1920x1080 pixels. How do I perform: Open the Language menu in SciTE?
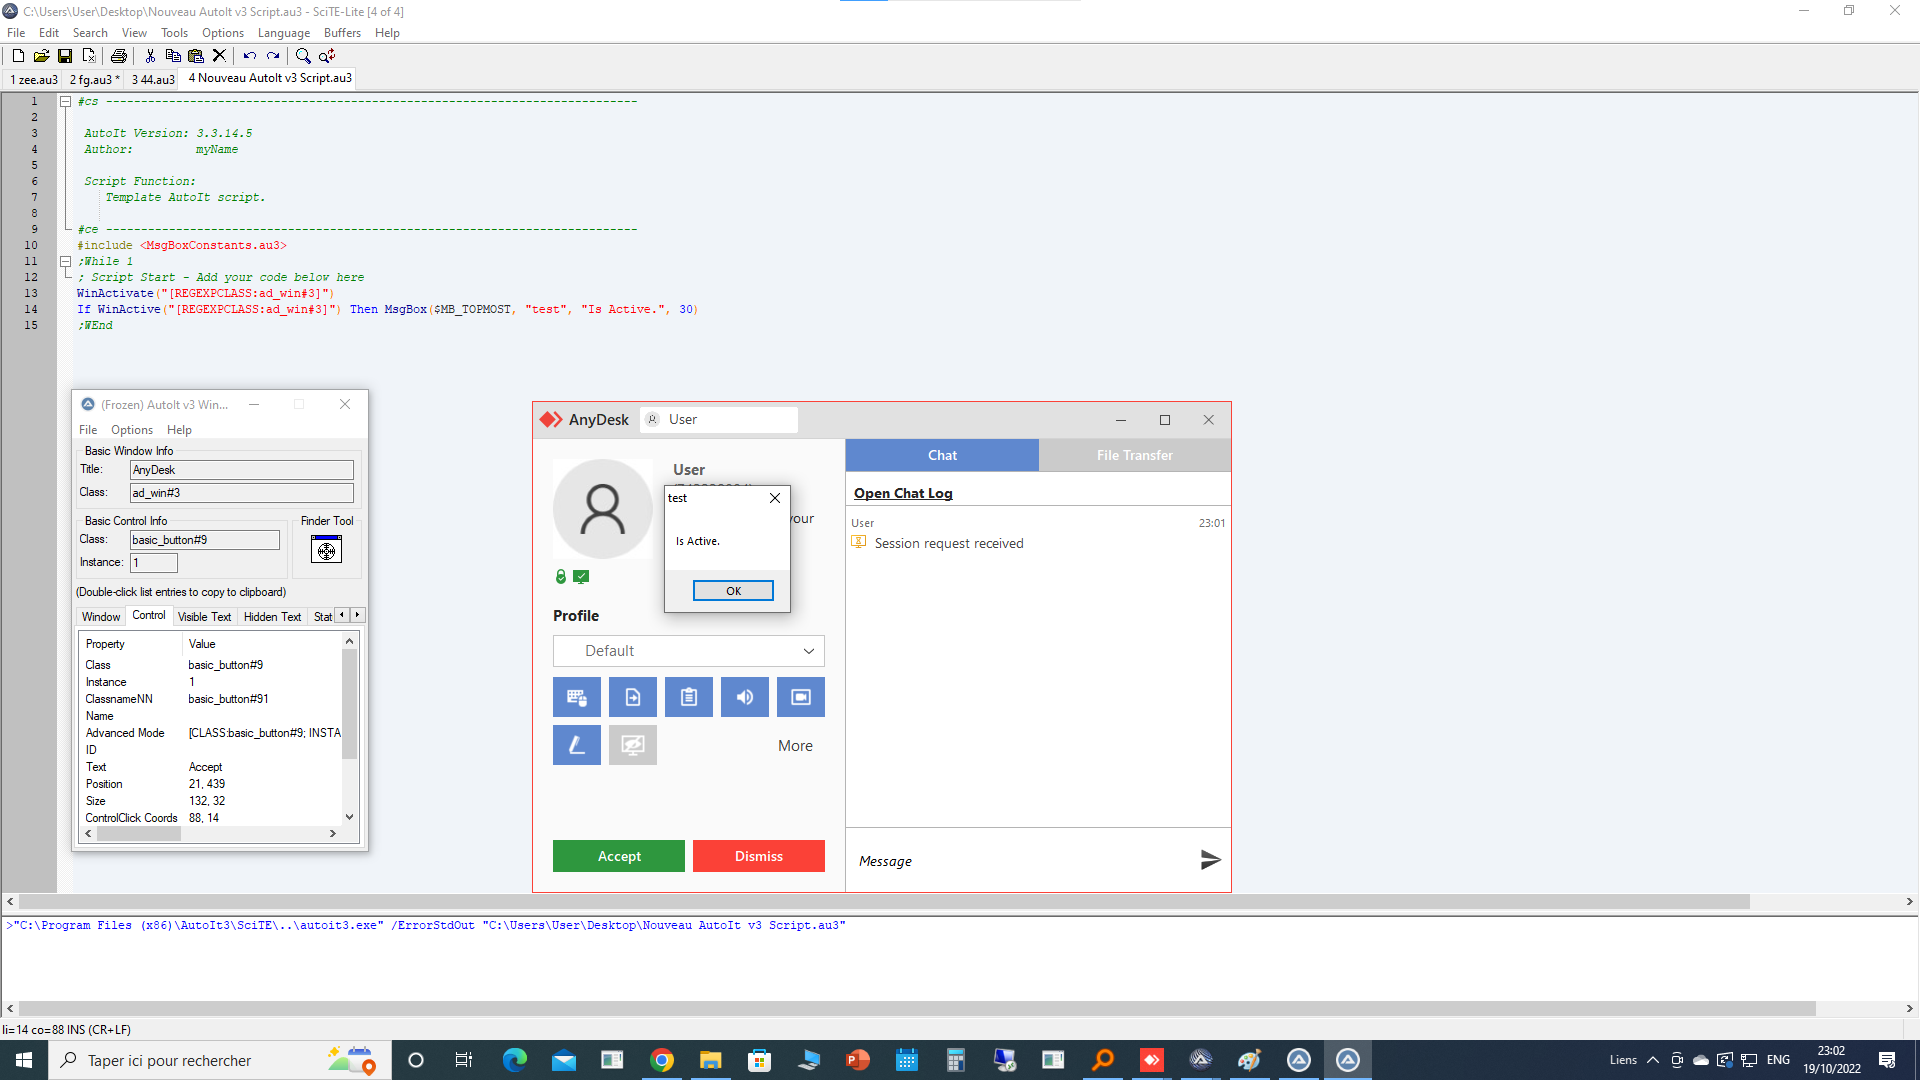pyautogui.click(x=284, y=33)
